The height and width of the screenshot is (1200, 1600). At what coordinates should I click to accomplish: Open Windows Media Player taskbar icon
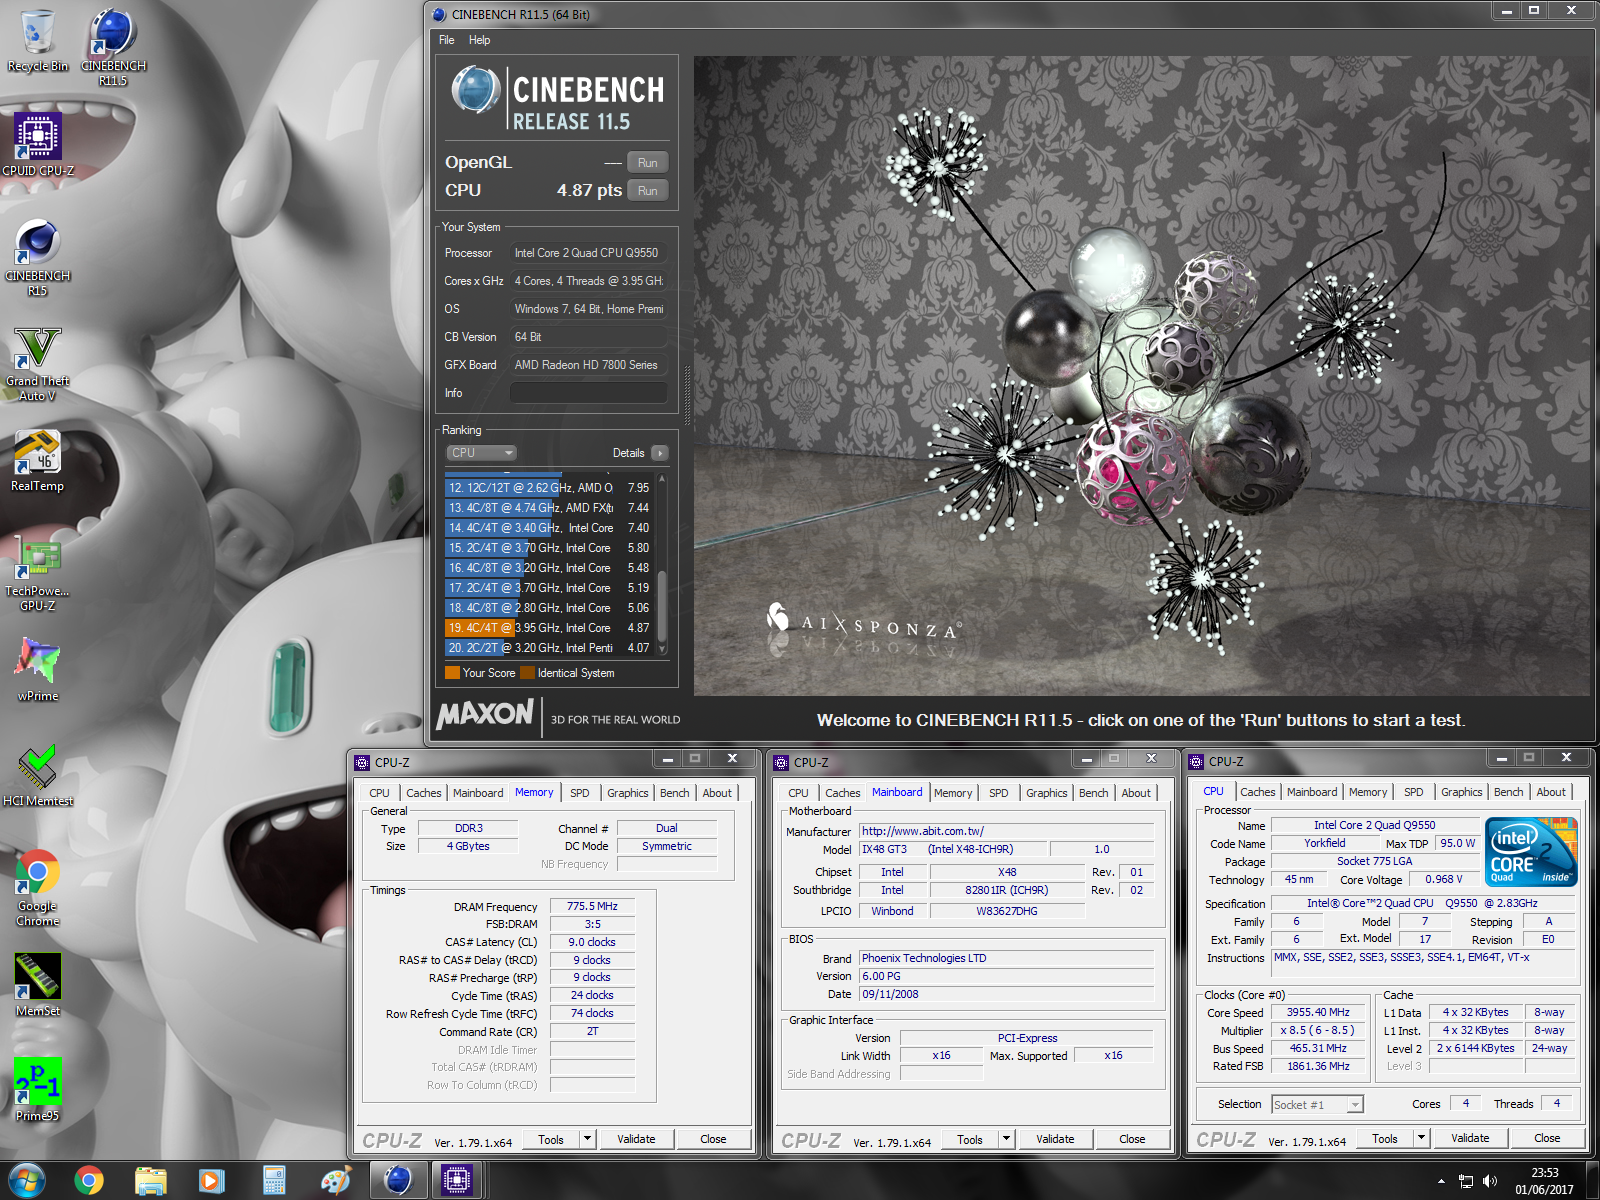(212, 1181)
